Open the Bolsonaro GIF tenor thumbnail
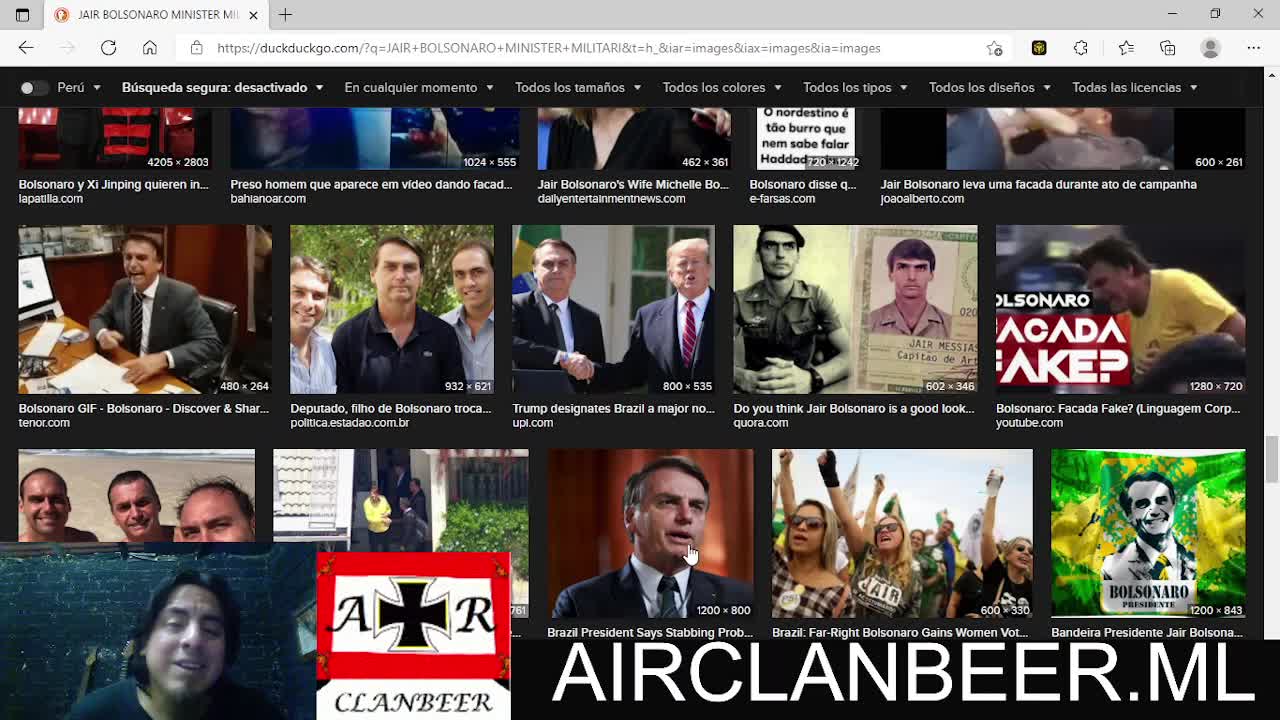1280x720 pixels. click(145, 309)
